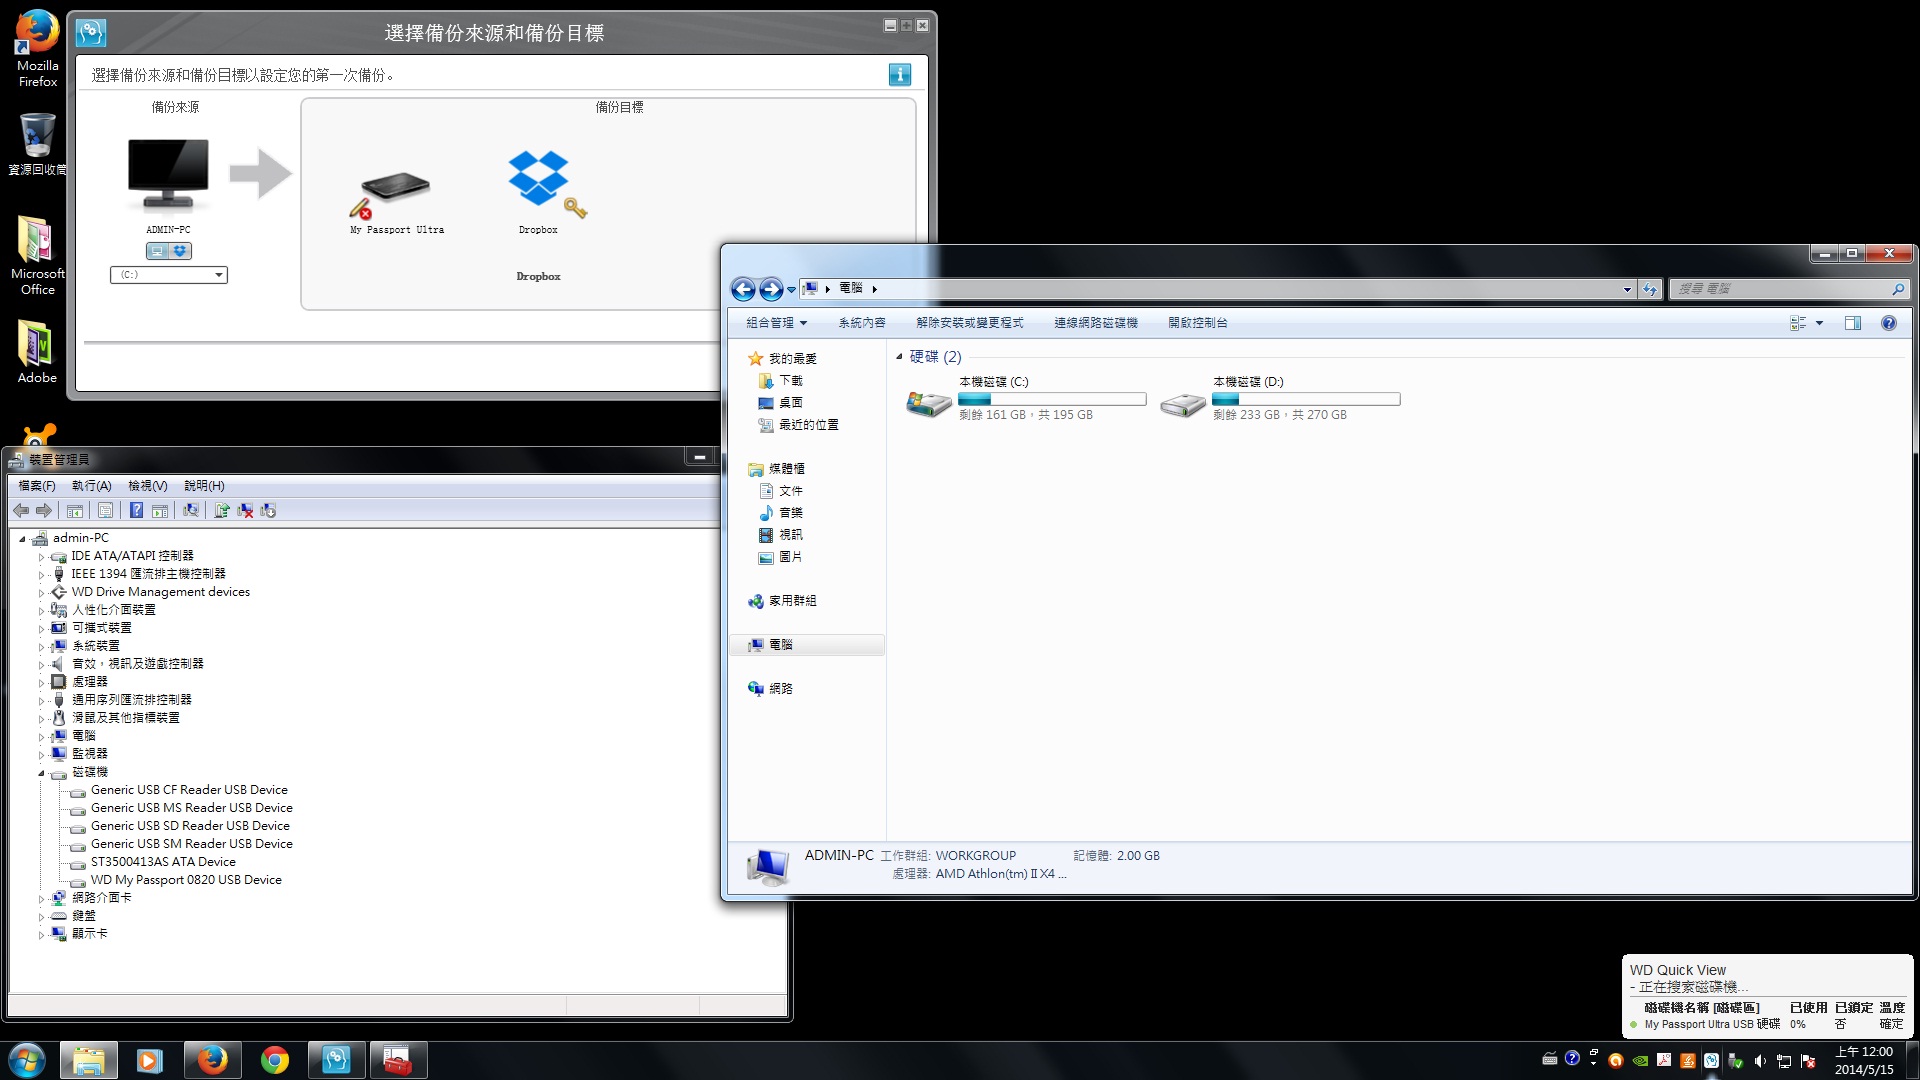Click the scan for hardware changes toolbar icon
1920x1080 pixels.
pyautogui.click(x=190, y=510)
